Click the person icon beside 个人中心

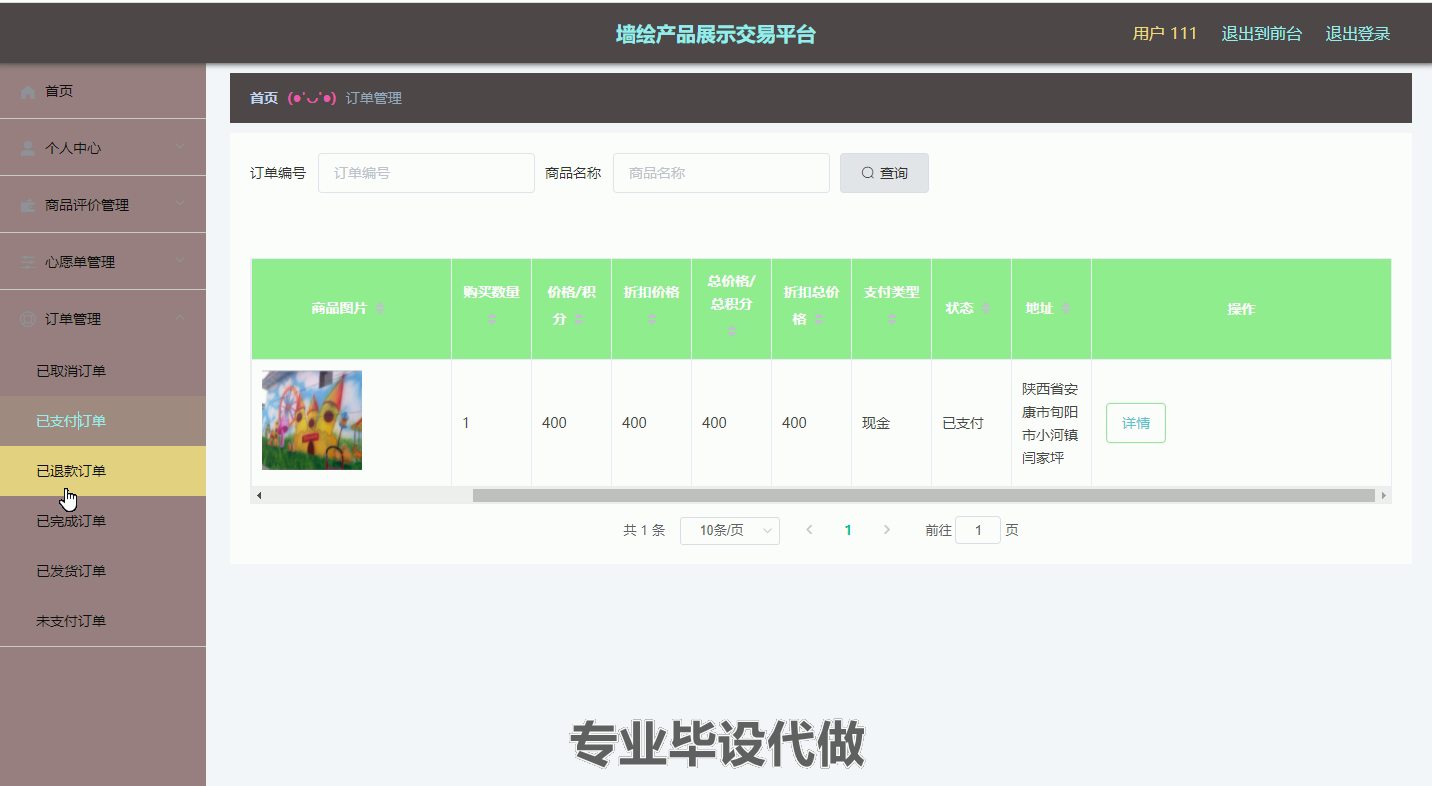28,148
